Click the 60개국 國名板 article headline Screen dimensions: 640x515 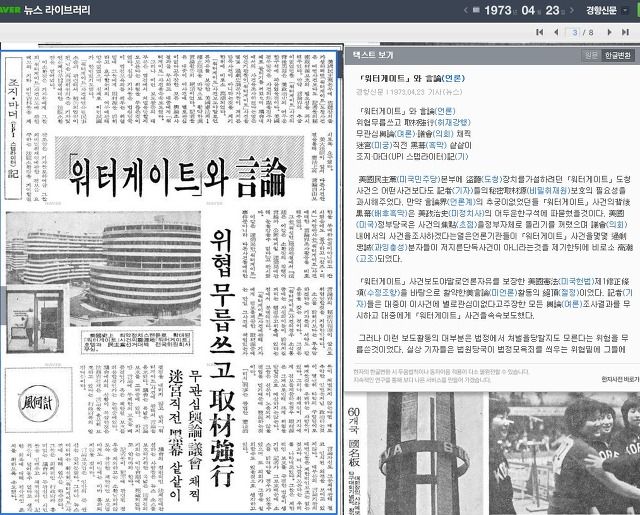coord(353,436)
